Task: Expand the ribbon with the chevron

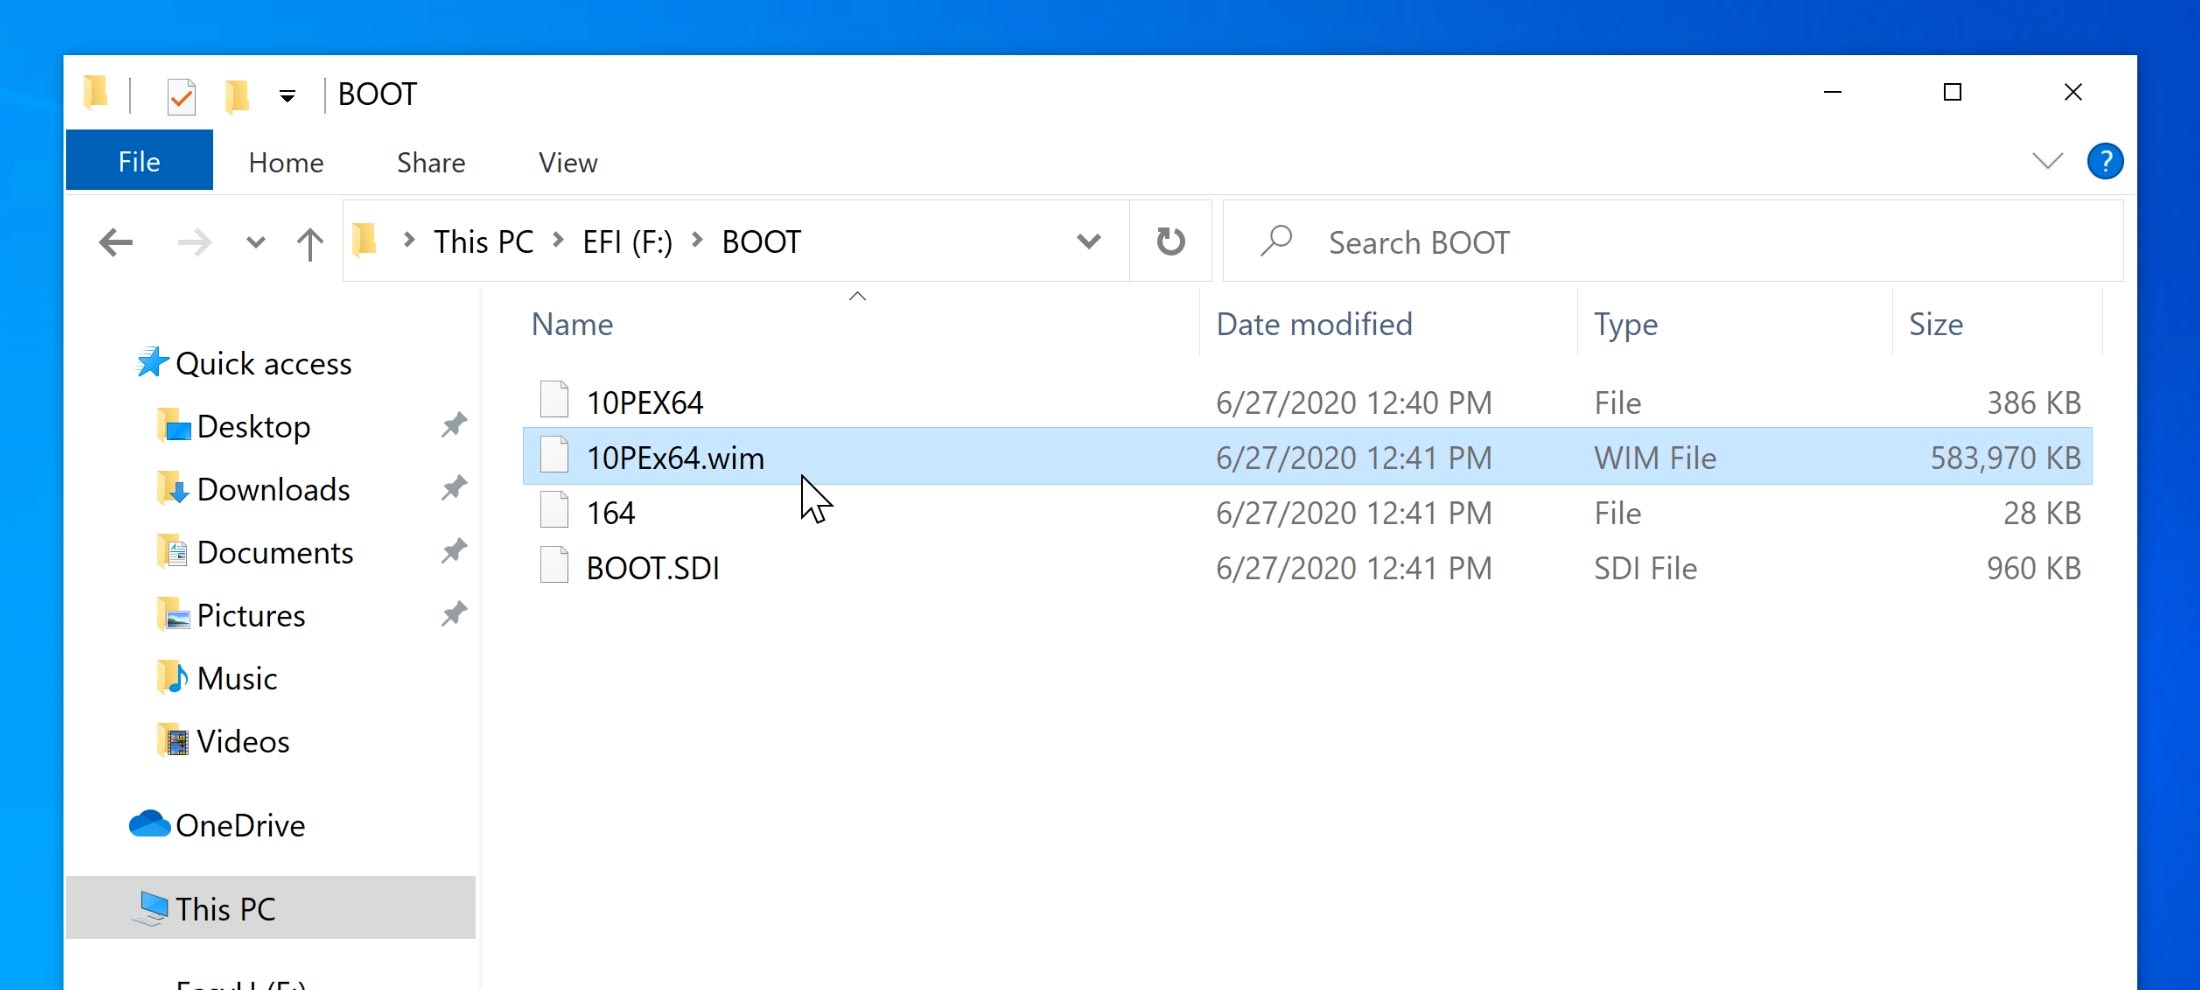Action: (2047, 161)
